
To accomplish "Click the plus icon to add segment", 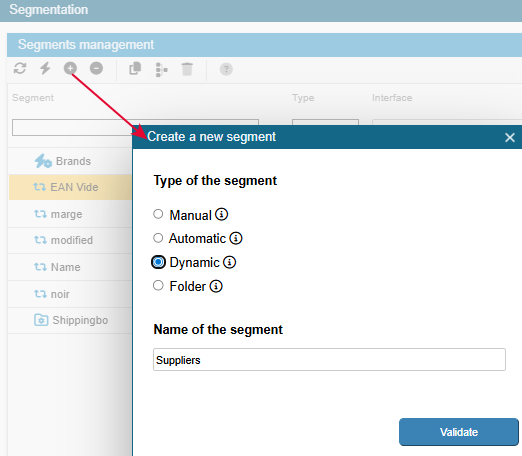I will [70, 69].
